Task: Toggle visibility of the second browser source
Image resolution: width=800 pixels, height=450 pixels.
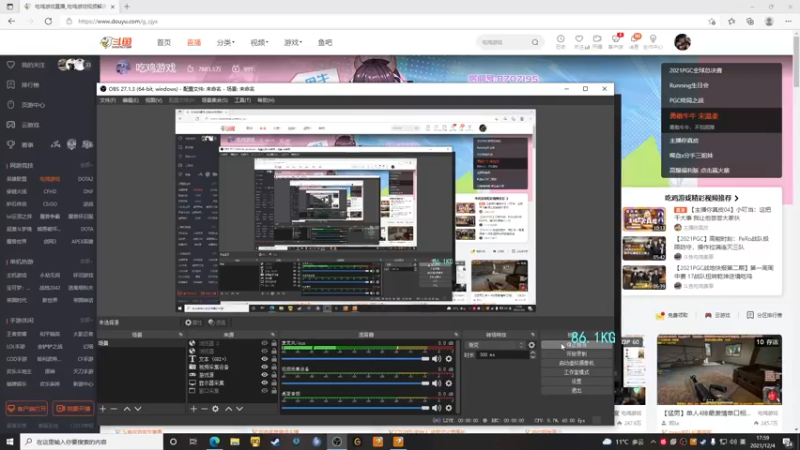Action: (264, 351)
